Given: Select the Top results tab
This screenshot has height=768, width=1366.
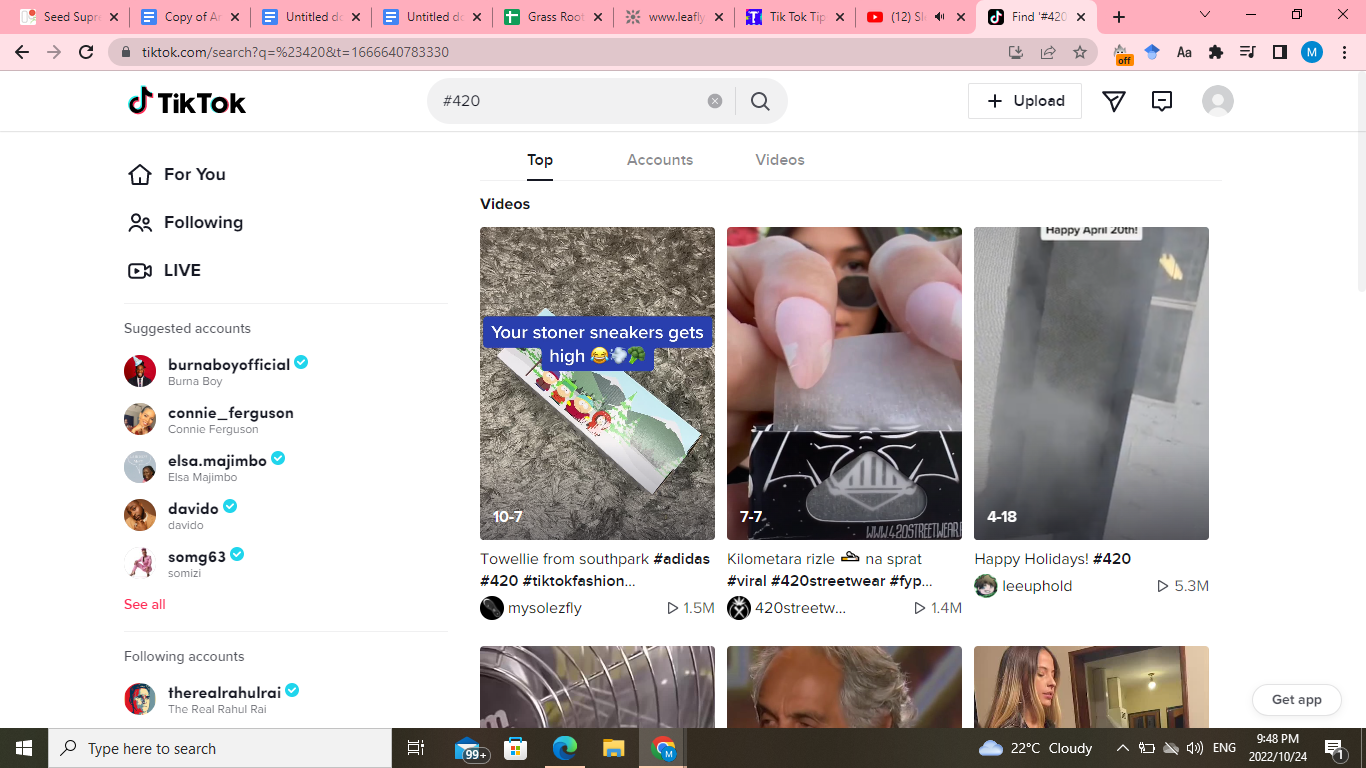Looking at the screenshot, I should point(540,160).
